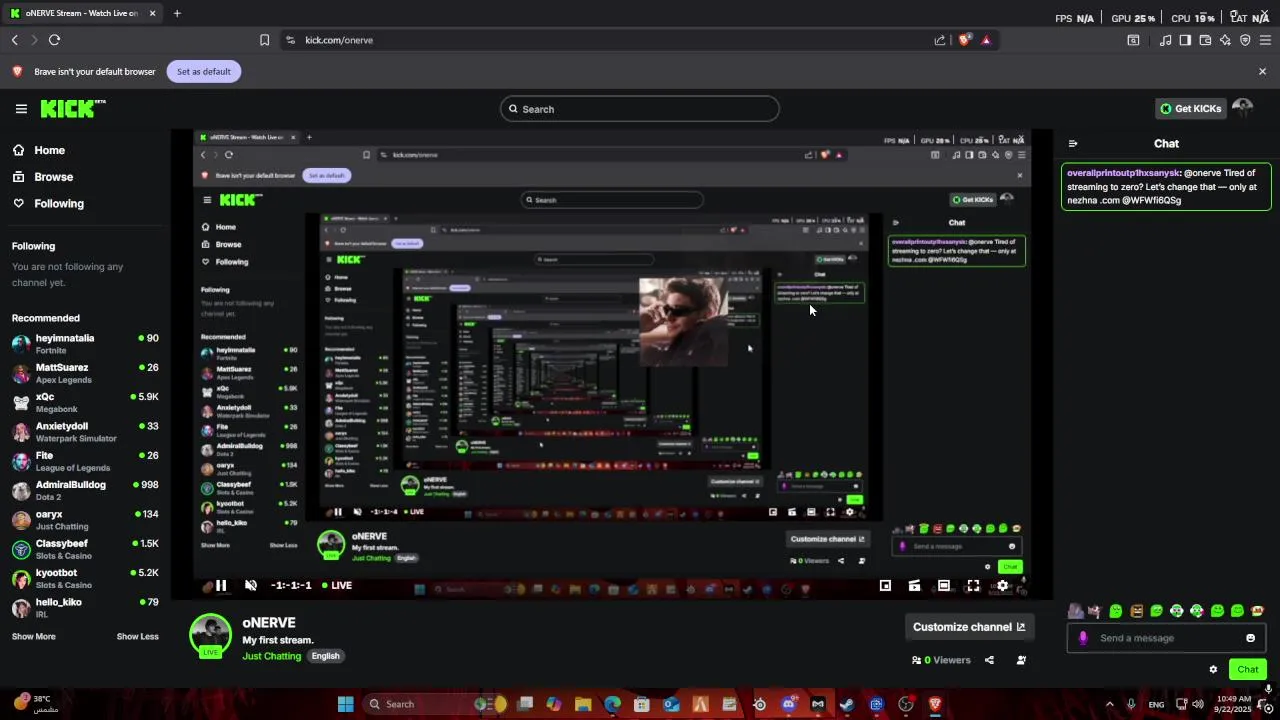Viewport: 1280px width, 720px height.
Task: Click Set as default browser button
Action: 204,71
